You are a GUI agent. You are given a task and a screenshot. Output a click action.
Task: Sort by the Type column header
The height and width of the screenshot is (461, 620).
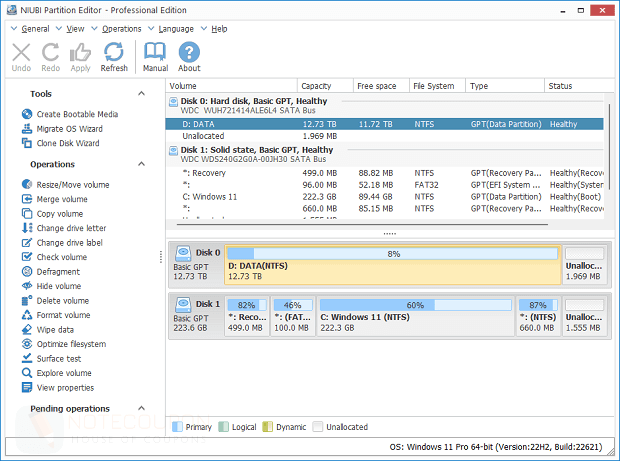(x=505, y=86)
